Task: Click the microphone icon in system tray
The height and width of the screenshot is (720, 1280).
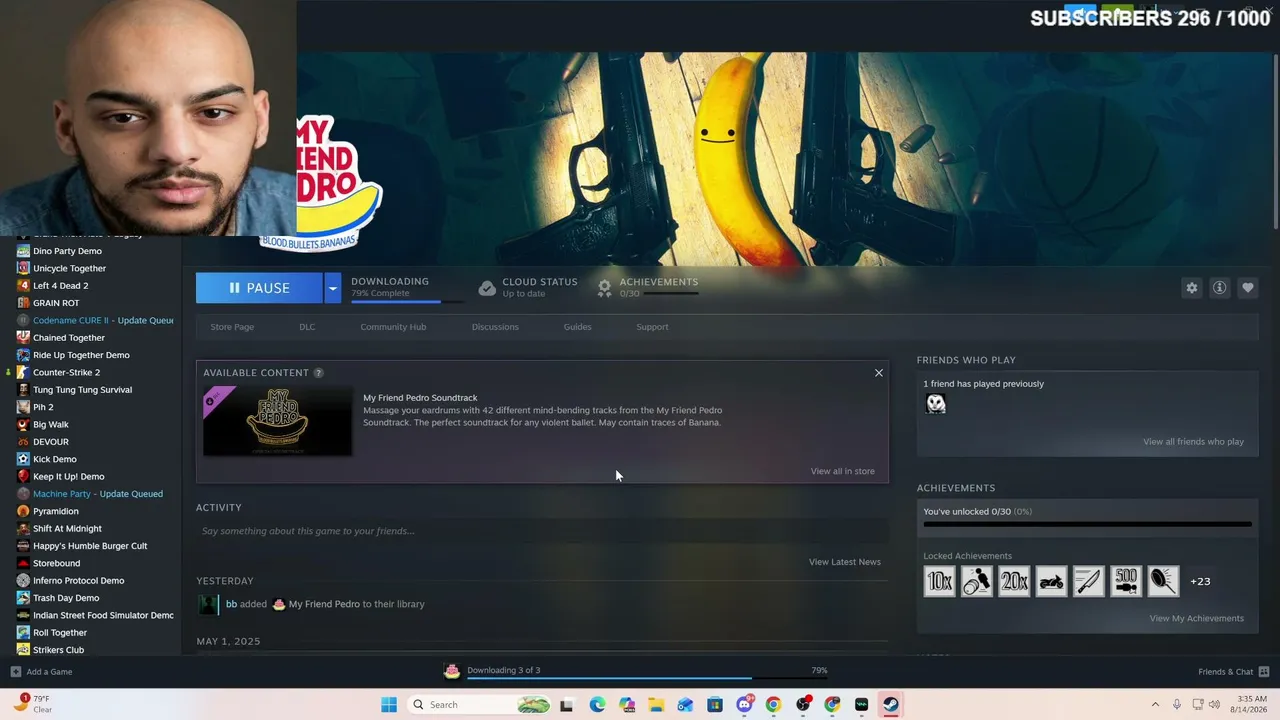Action: (x=1177, y=705)
